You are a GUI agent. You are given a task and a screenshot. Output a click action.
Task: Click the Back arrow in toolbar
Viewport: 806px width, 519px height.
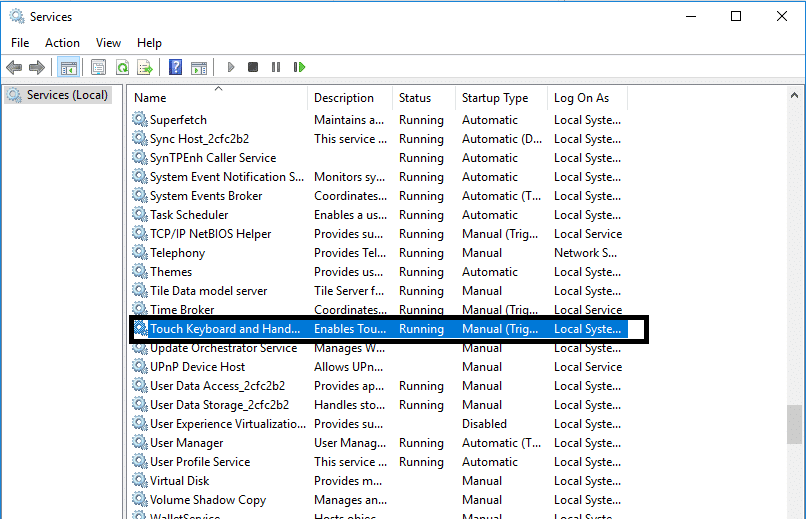click(x=14, y=67)
